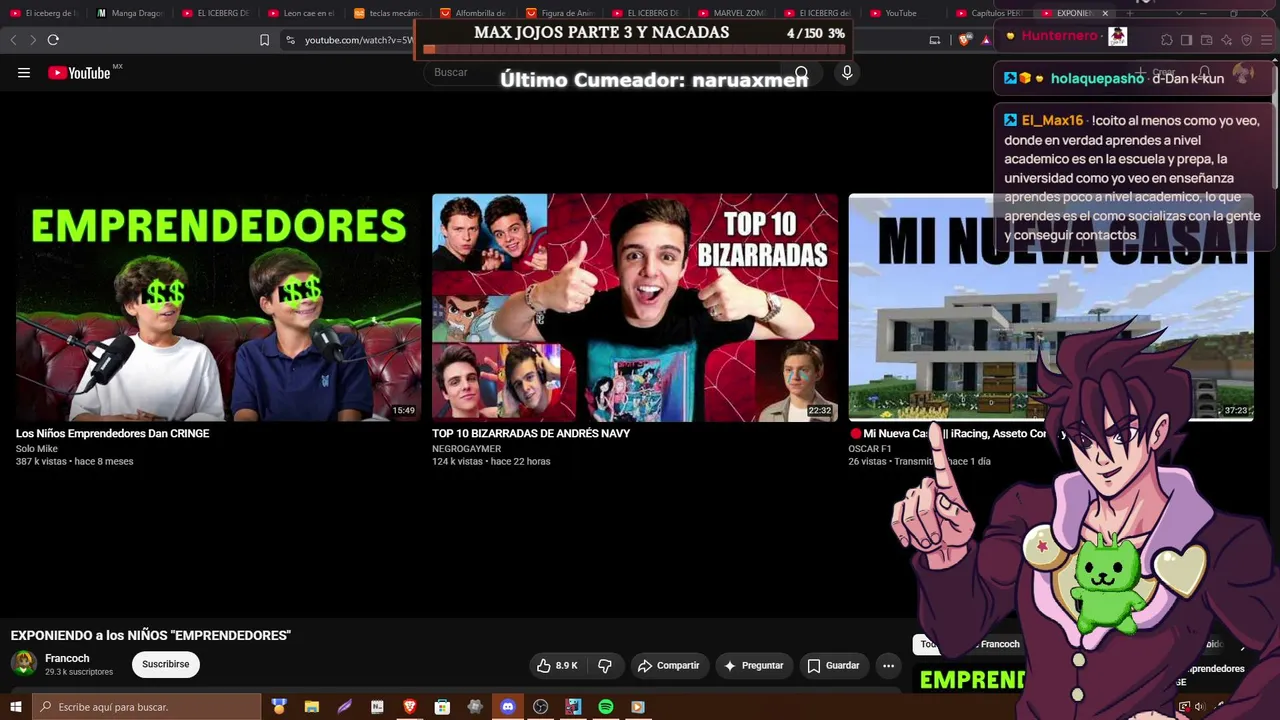This screenshot has height=720, width=1280.
Task: Dislike the video with thumbs down
Action: click(x=604, y=665)
